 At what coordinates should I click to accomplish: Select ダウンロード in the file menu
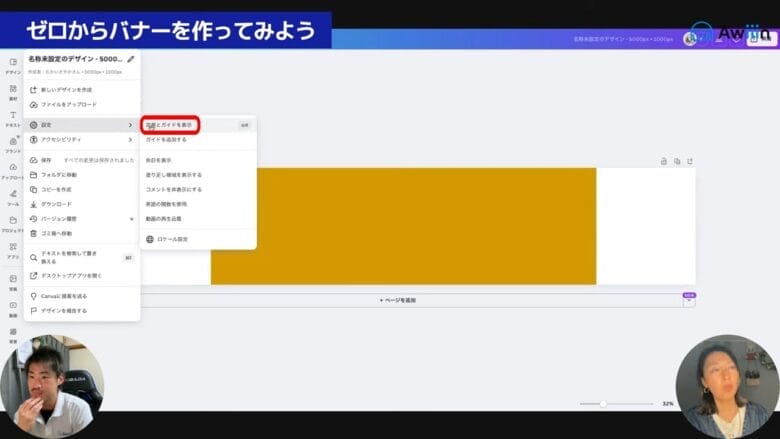pyautogui.click(x=82, y=204)
